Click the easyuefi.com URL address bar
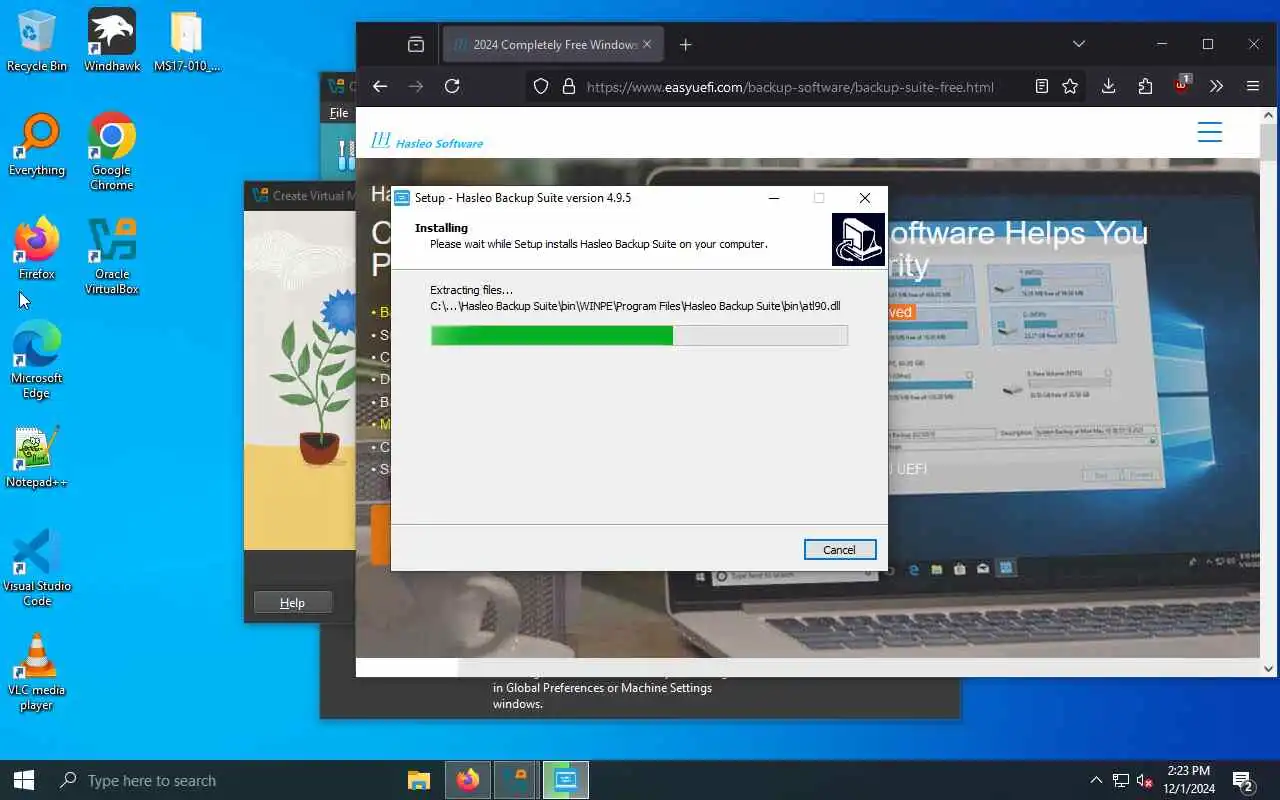 click(790, 87)
